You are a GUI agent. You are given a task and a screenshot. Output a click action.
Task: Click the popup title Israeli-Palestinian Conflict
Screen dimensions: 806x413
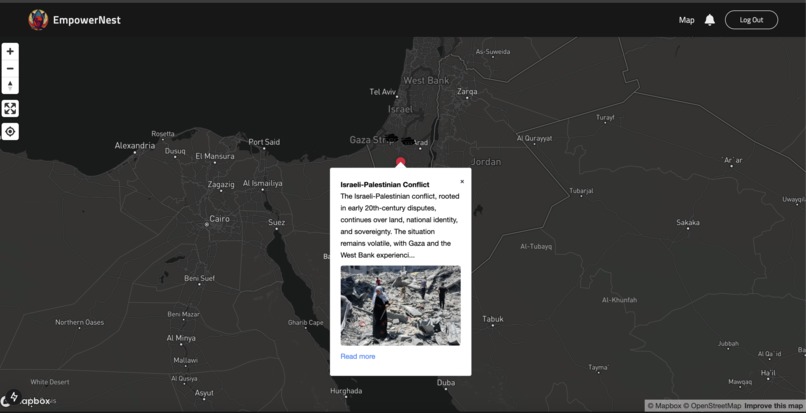[384, 185]
